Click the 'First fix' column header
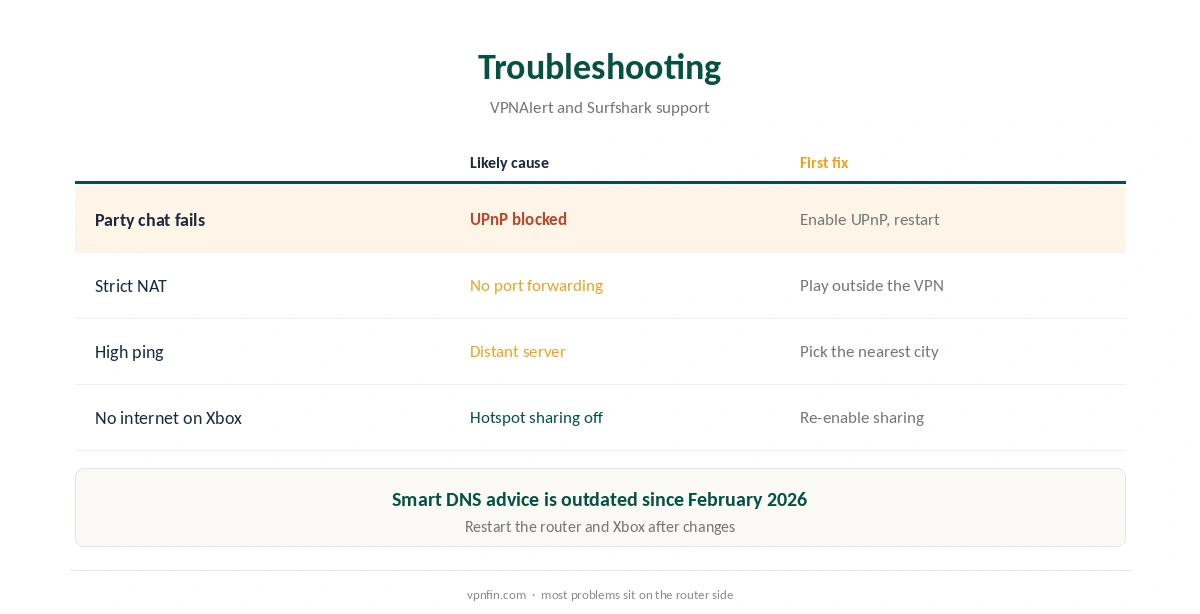Screen dimensions: 1200x614 [824, 163]
